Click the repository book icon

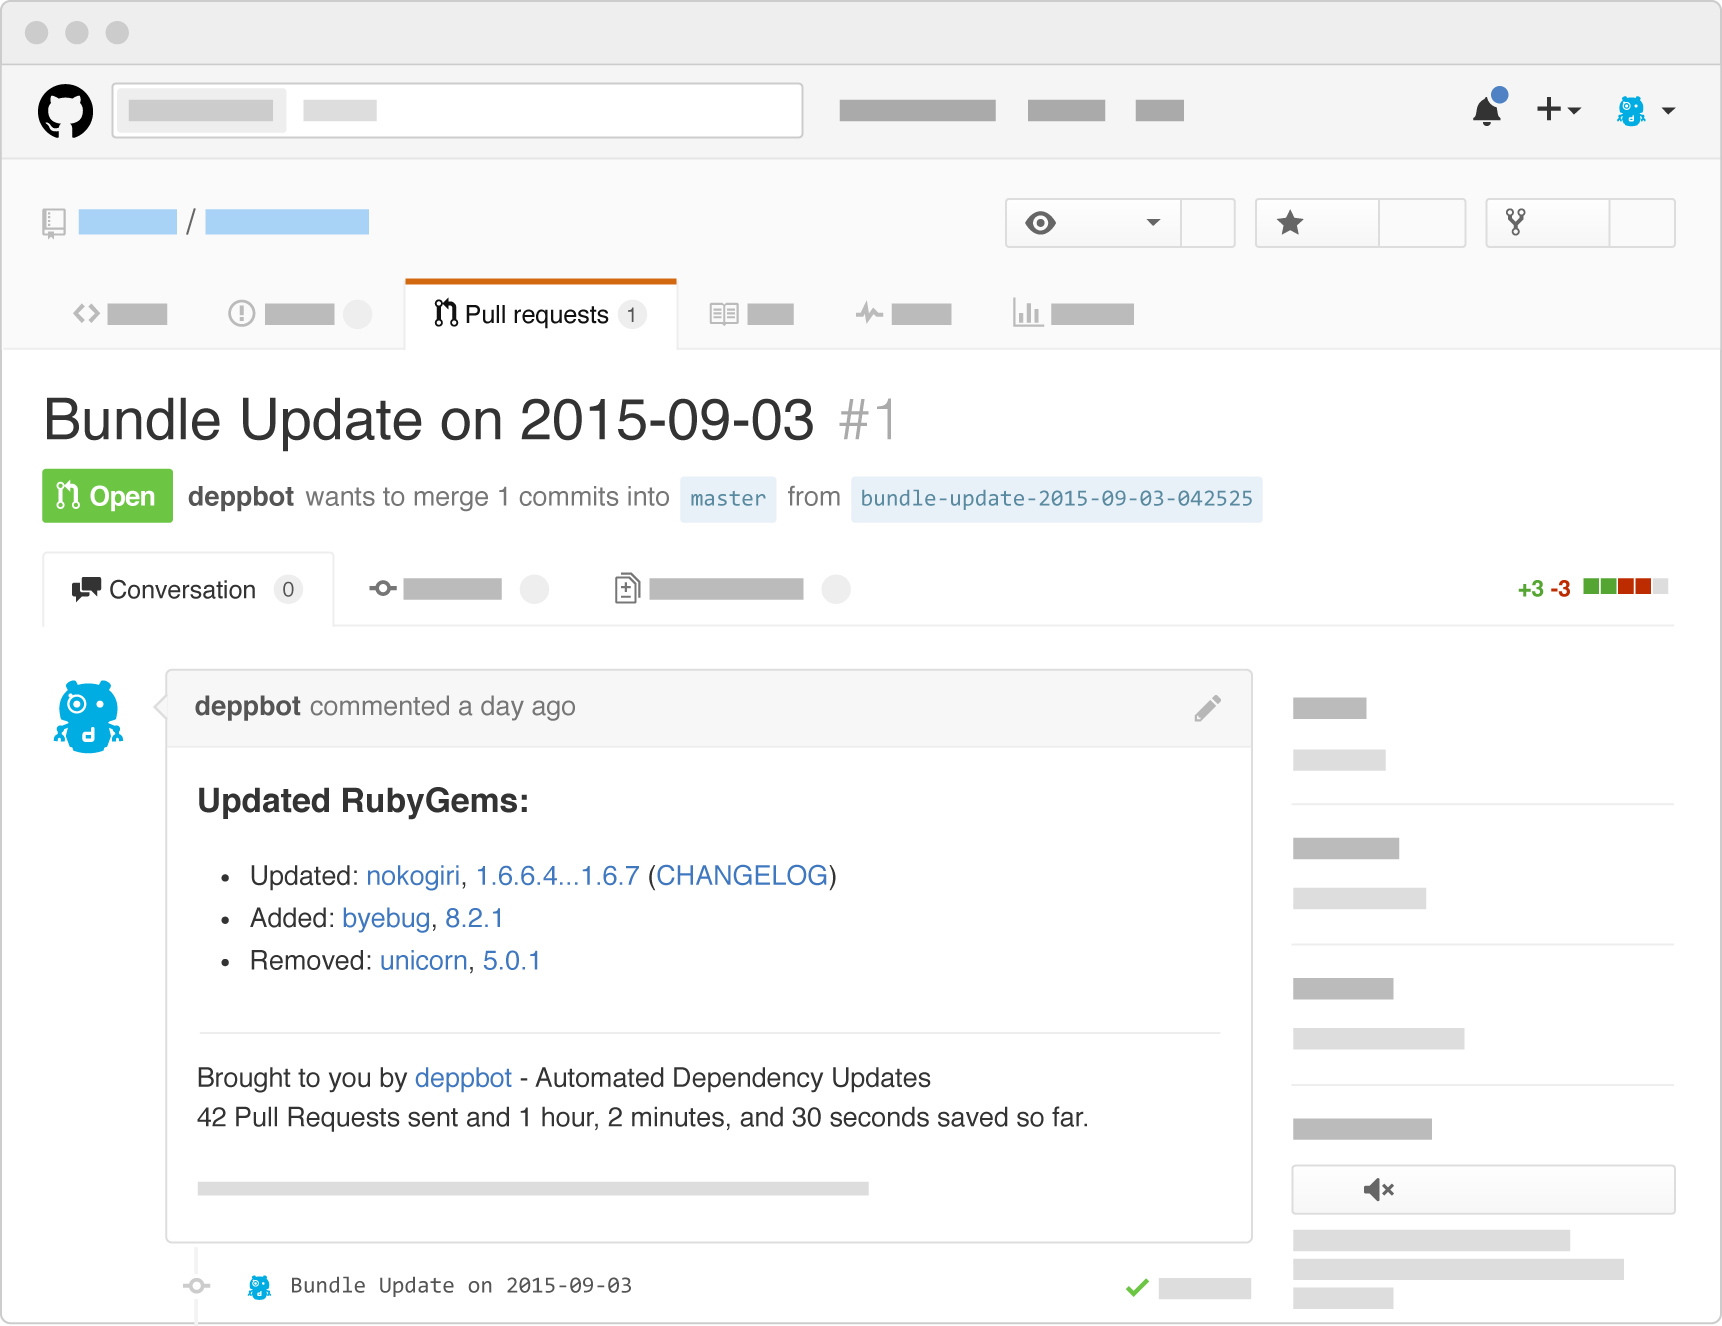pos(54,222)
